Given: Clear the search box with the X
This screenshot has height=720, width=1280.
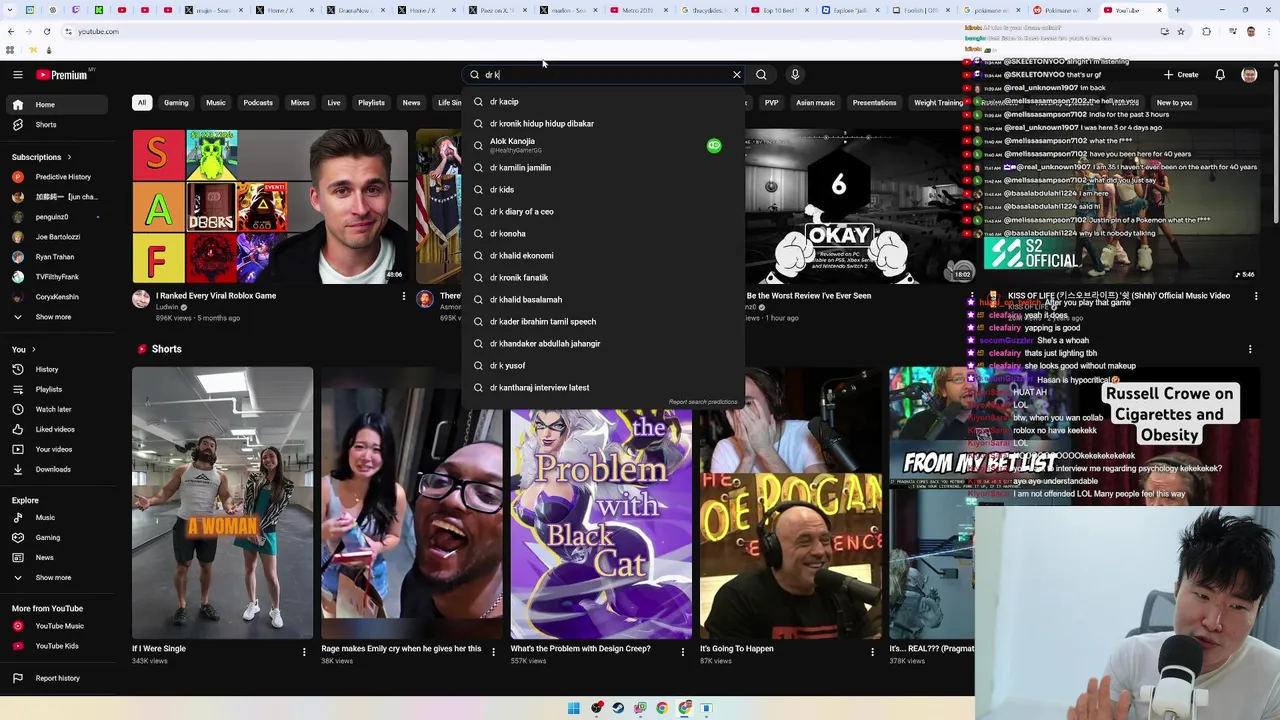Looking at the screenshot, I should [737, 75].
